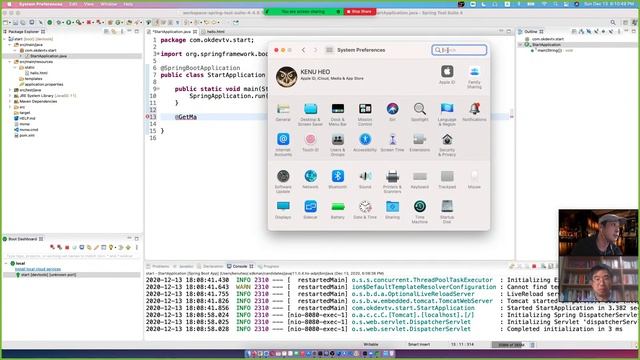Open Date & Time preferences
Image resolution: width=640 pixels, height=360 pixels.
point(365,210)
